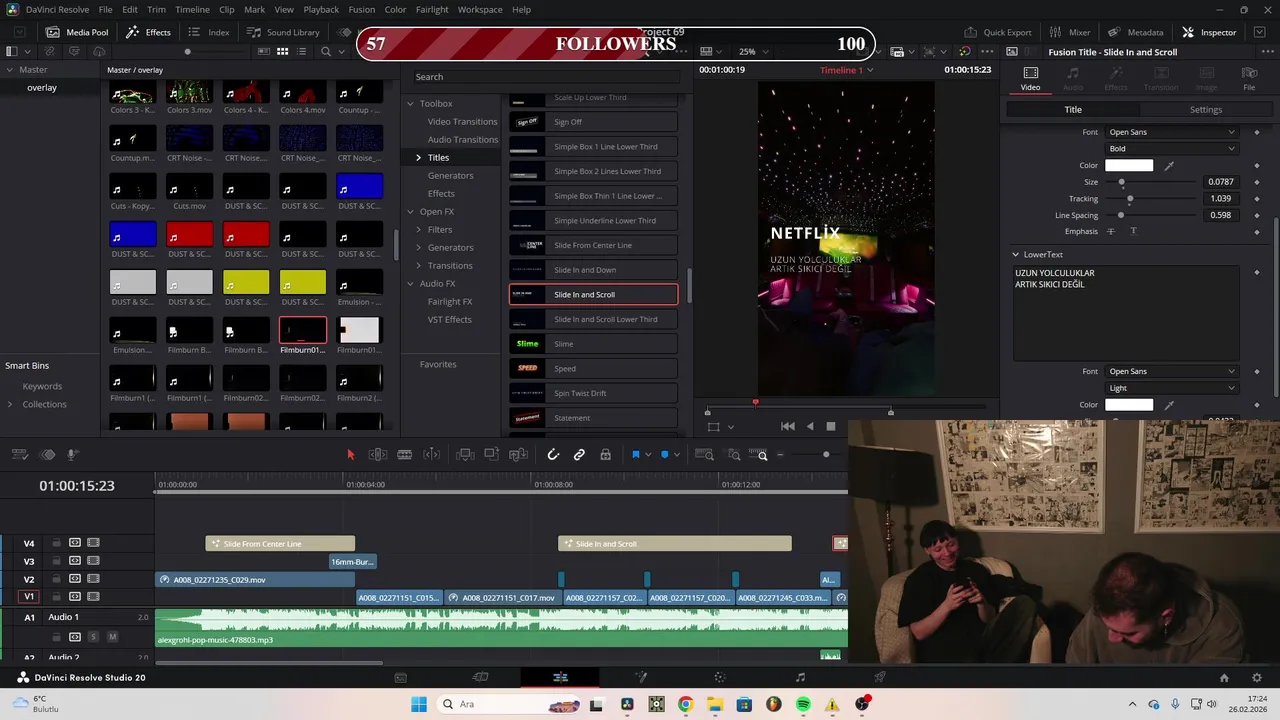Pick color with the top eyedropper
This screenshot has width=1280, height=720.
[x=1169, y=166]
